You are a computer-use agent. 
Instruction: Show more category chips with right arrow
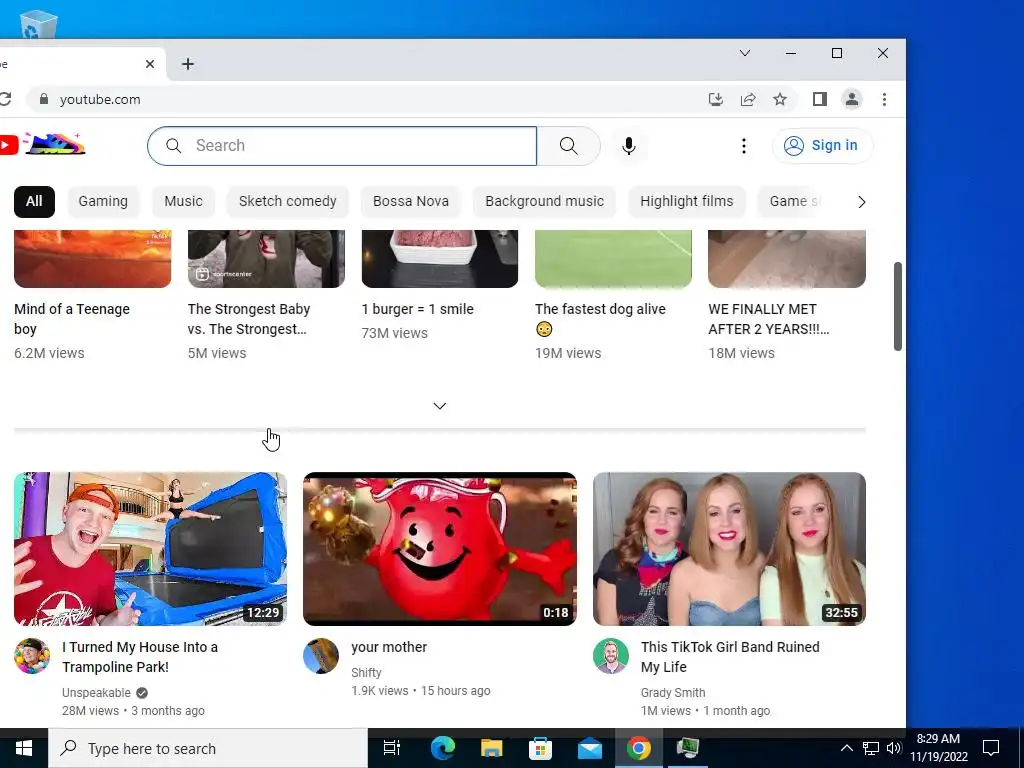861,202
